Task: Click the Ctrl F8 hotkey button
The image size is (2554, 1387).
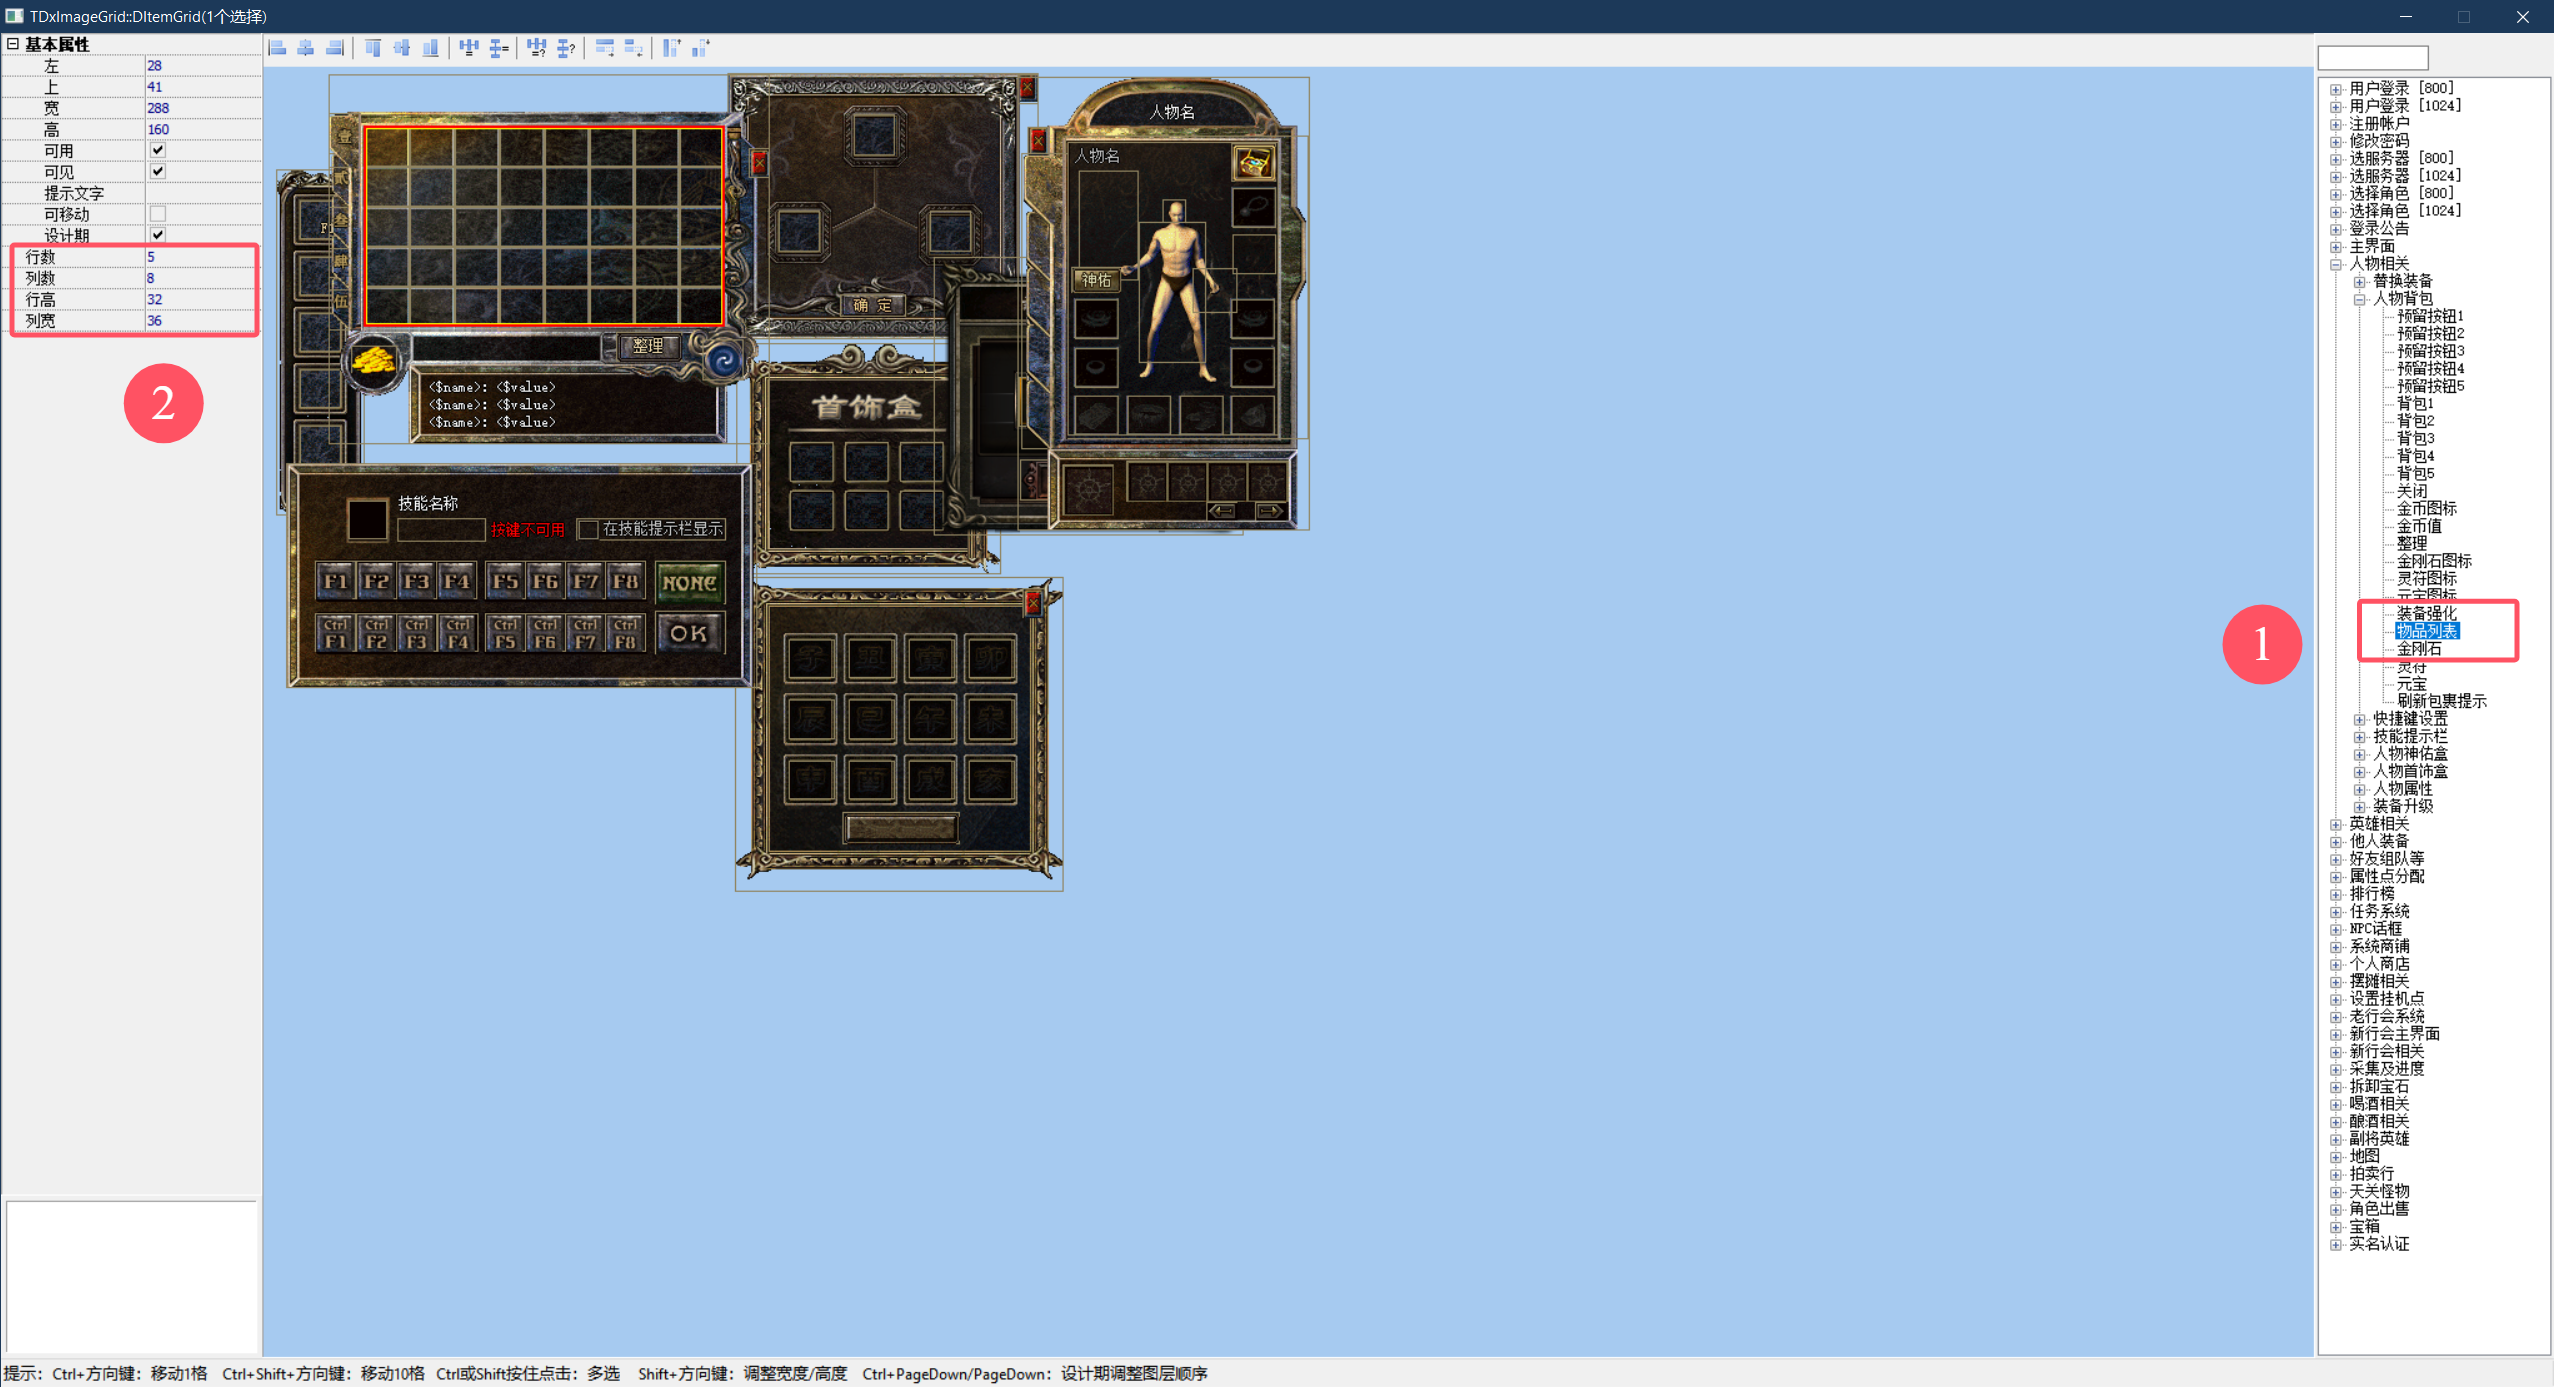Action: [x=625, y=634]
